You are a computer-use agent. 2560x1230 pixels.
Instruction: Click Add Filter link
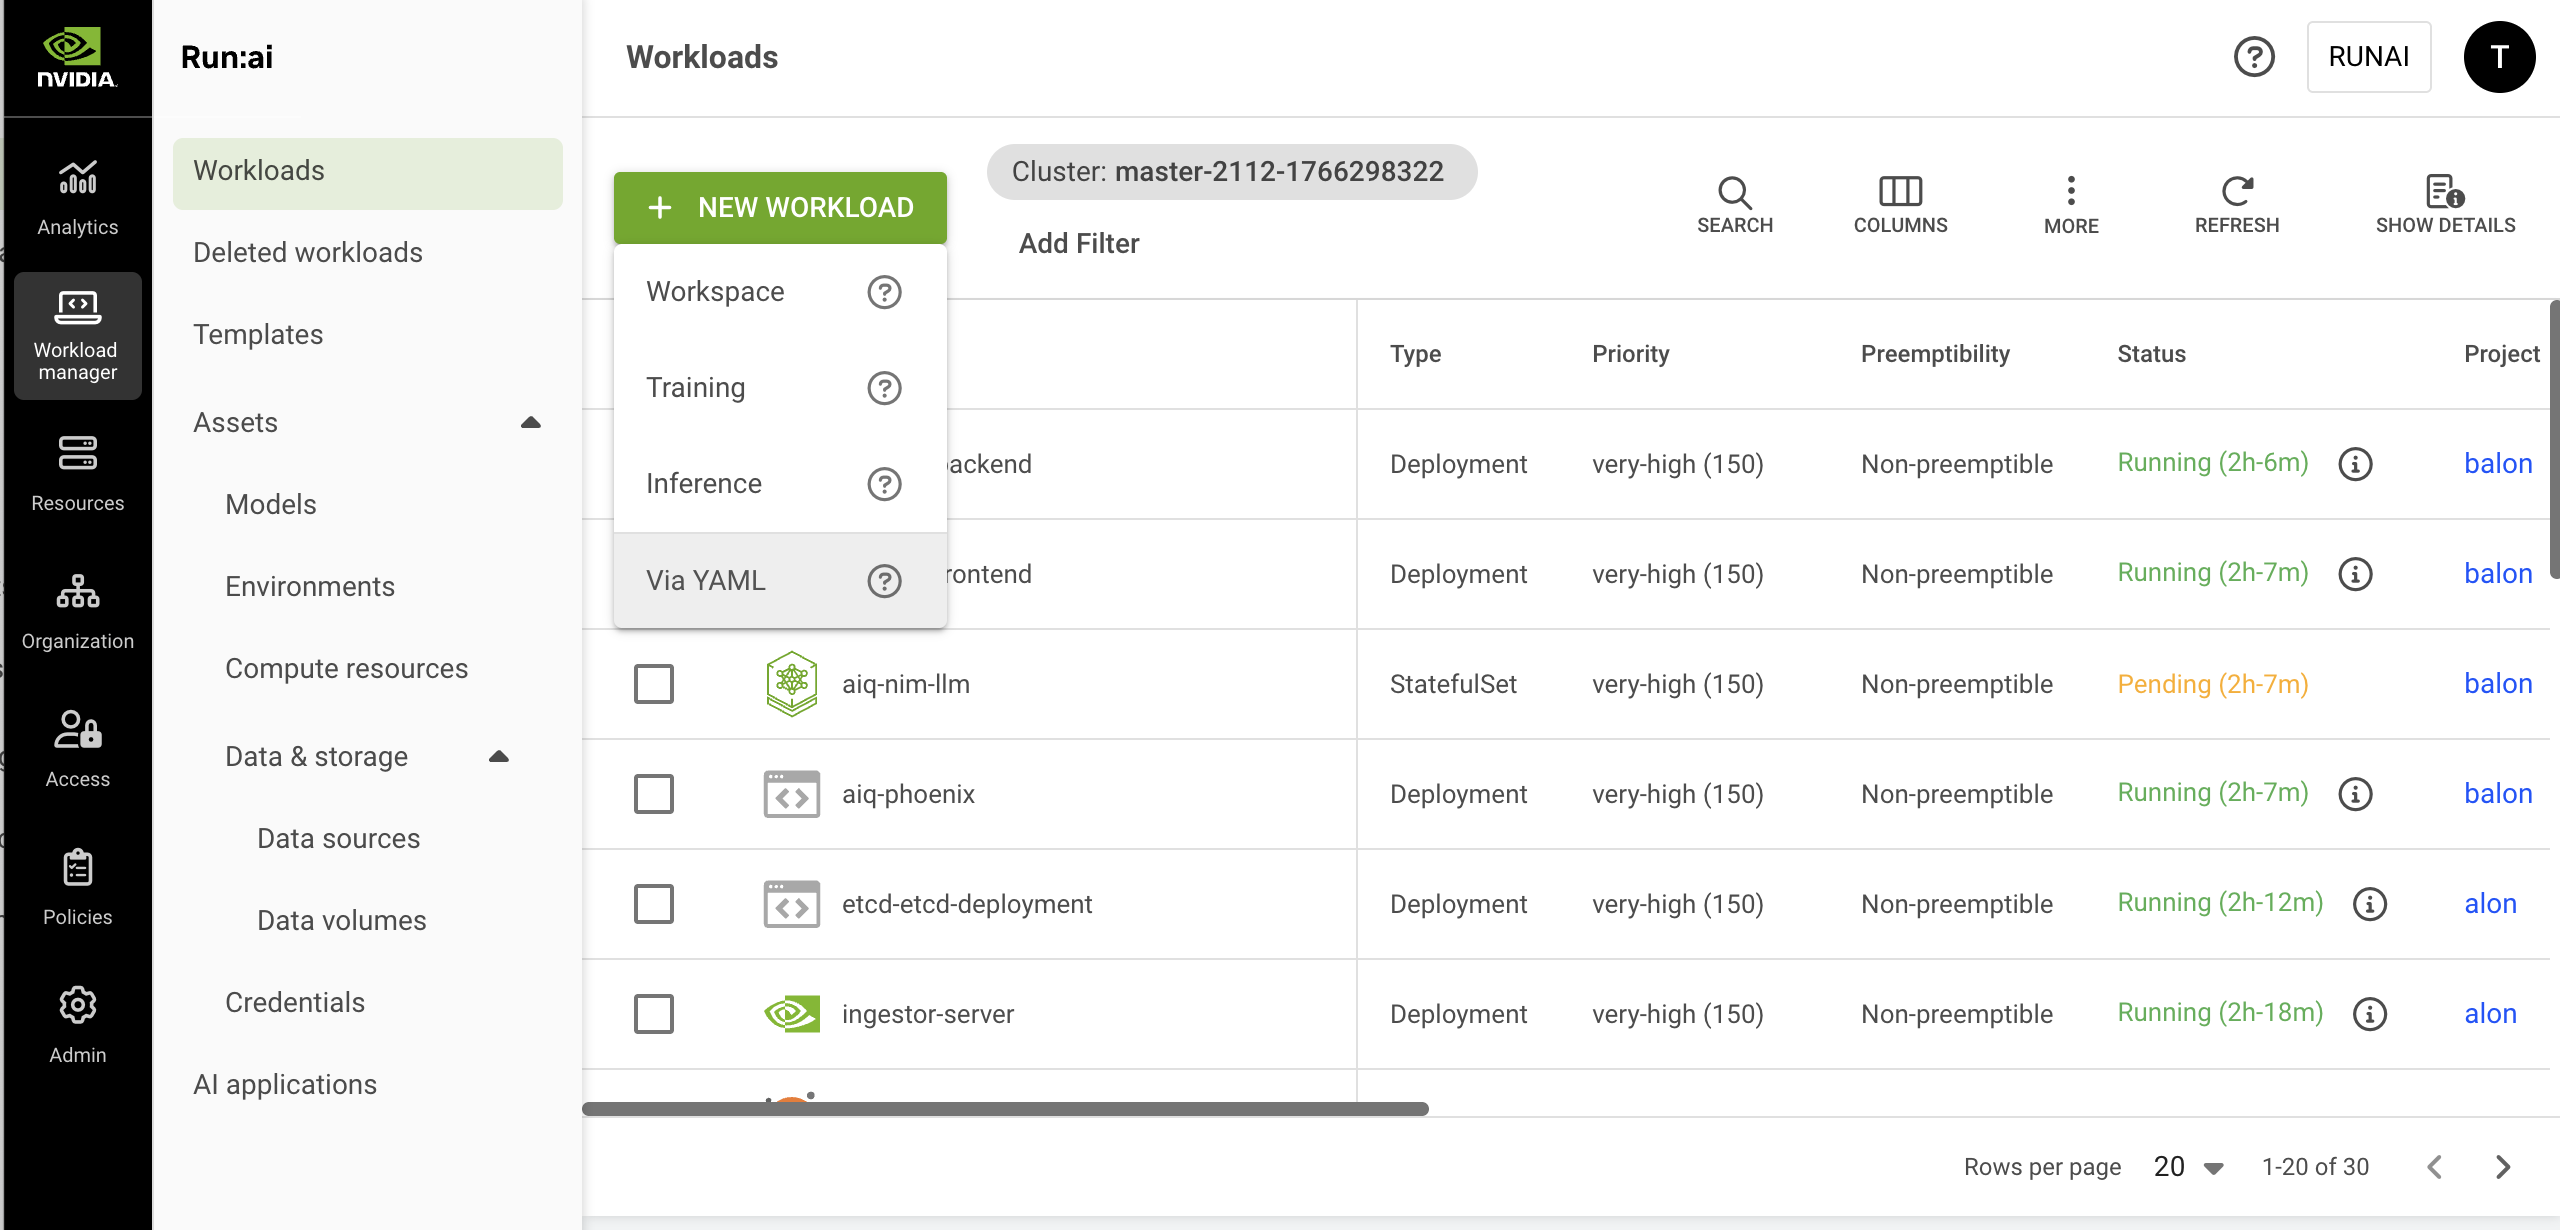click(1078, 243)
